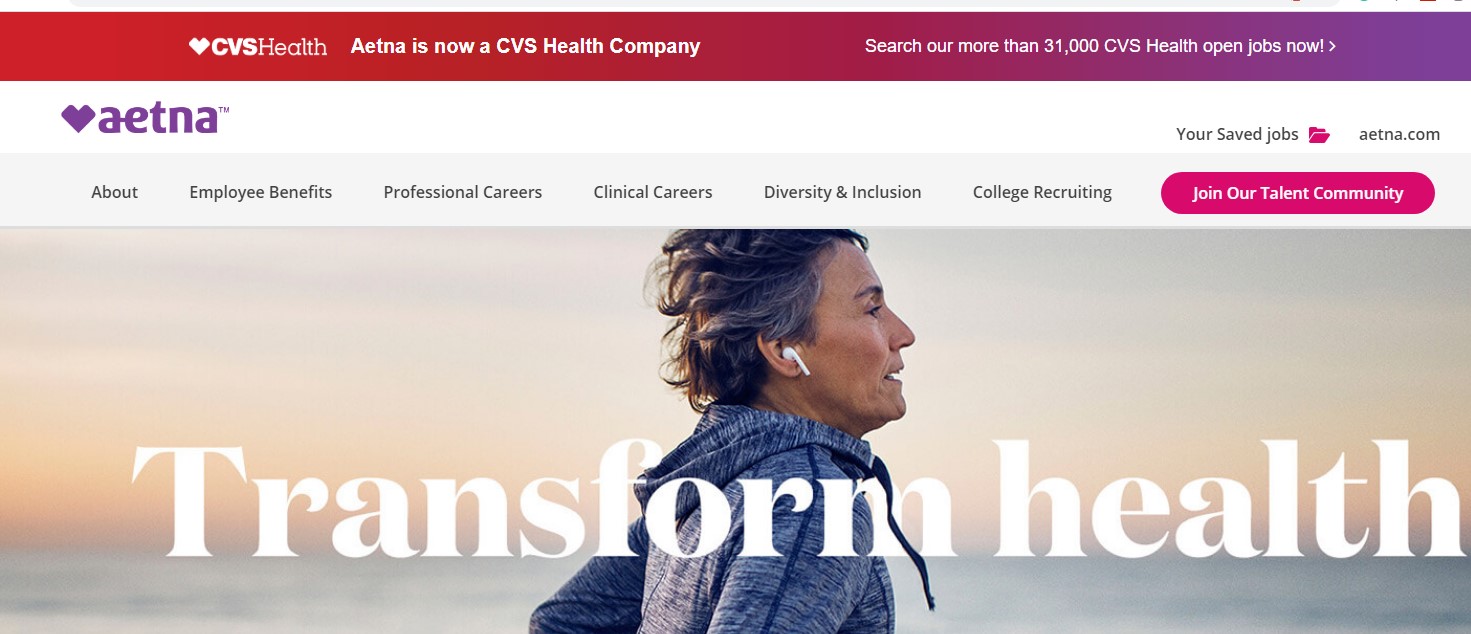Go to Clinical Careers section
1471x634 pixels.
pyautogui.click(x=653, y=192)
